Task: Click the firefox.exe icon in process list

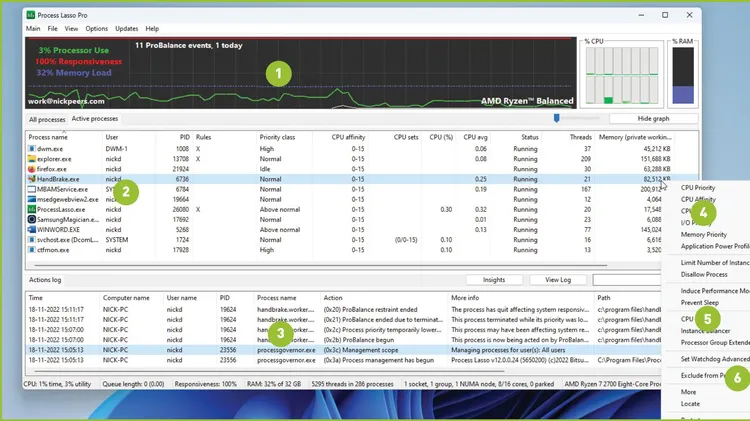Action: 32,169
